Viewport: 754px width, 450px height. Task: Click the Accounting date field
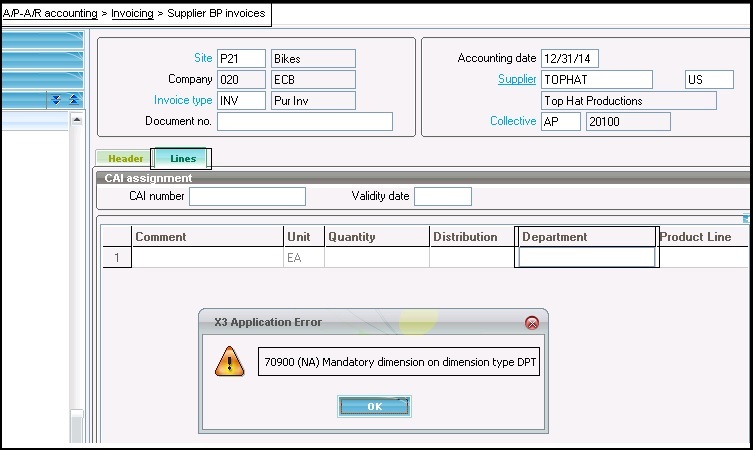pyautogui.click(x=569, y=59)
